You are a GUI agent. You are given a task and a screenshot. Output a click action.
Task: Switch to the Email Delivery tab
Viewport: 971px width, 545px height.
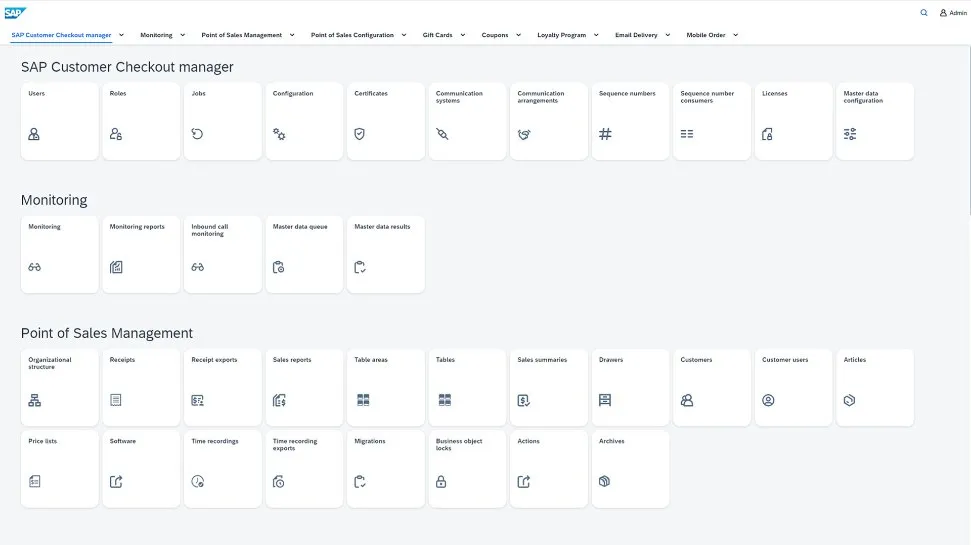click(636, 35)
